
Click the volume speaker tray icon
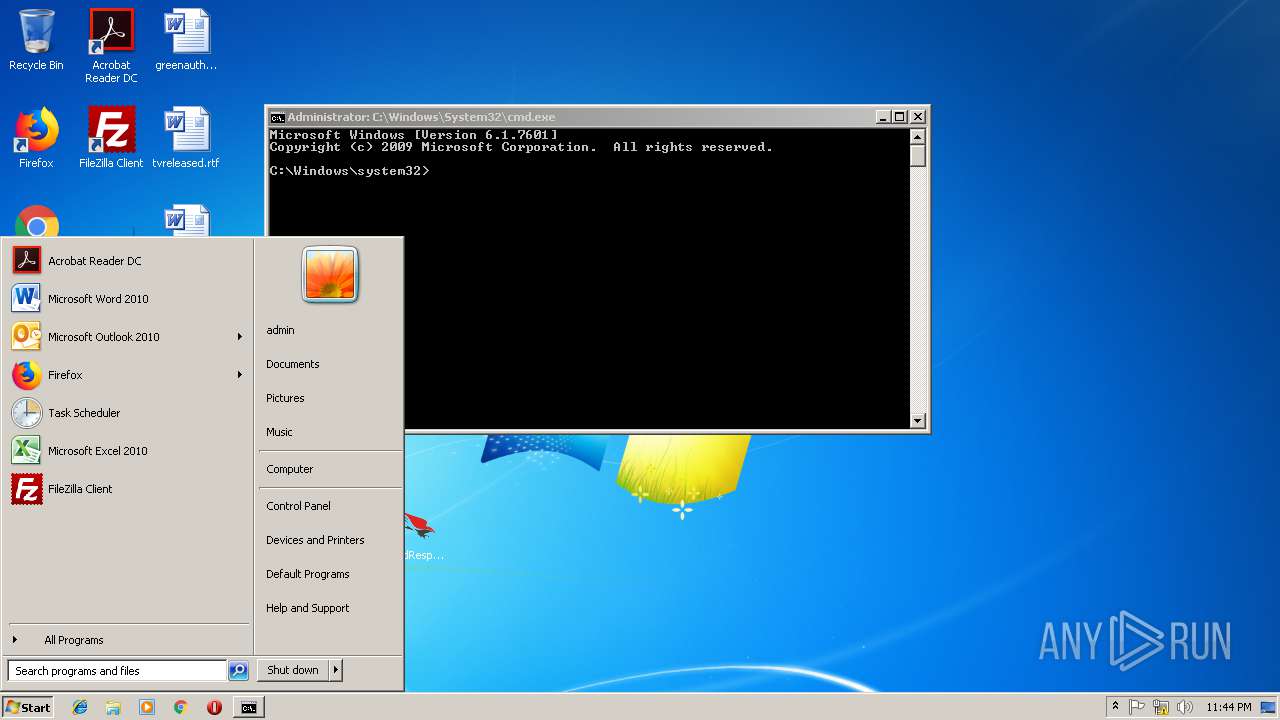pos(1185,707)
